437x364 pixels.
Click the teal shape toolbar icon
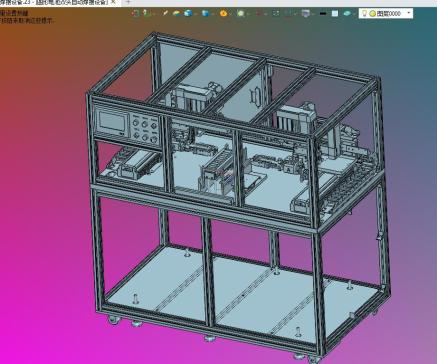pos(347,13)
